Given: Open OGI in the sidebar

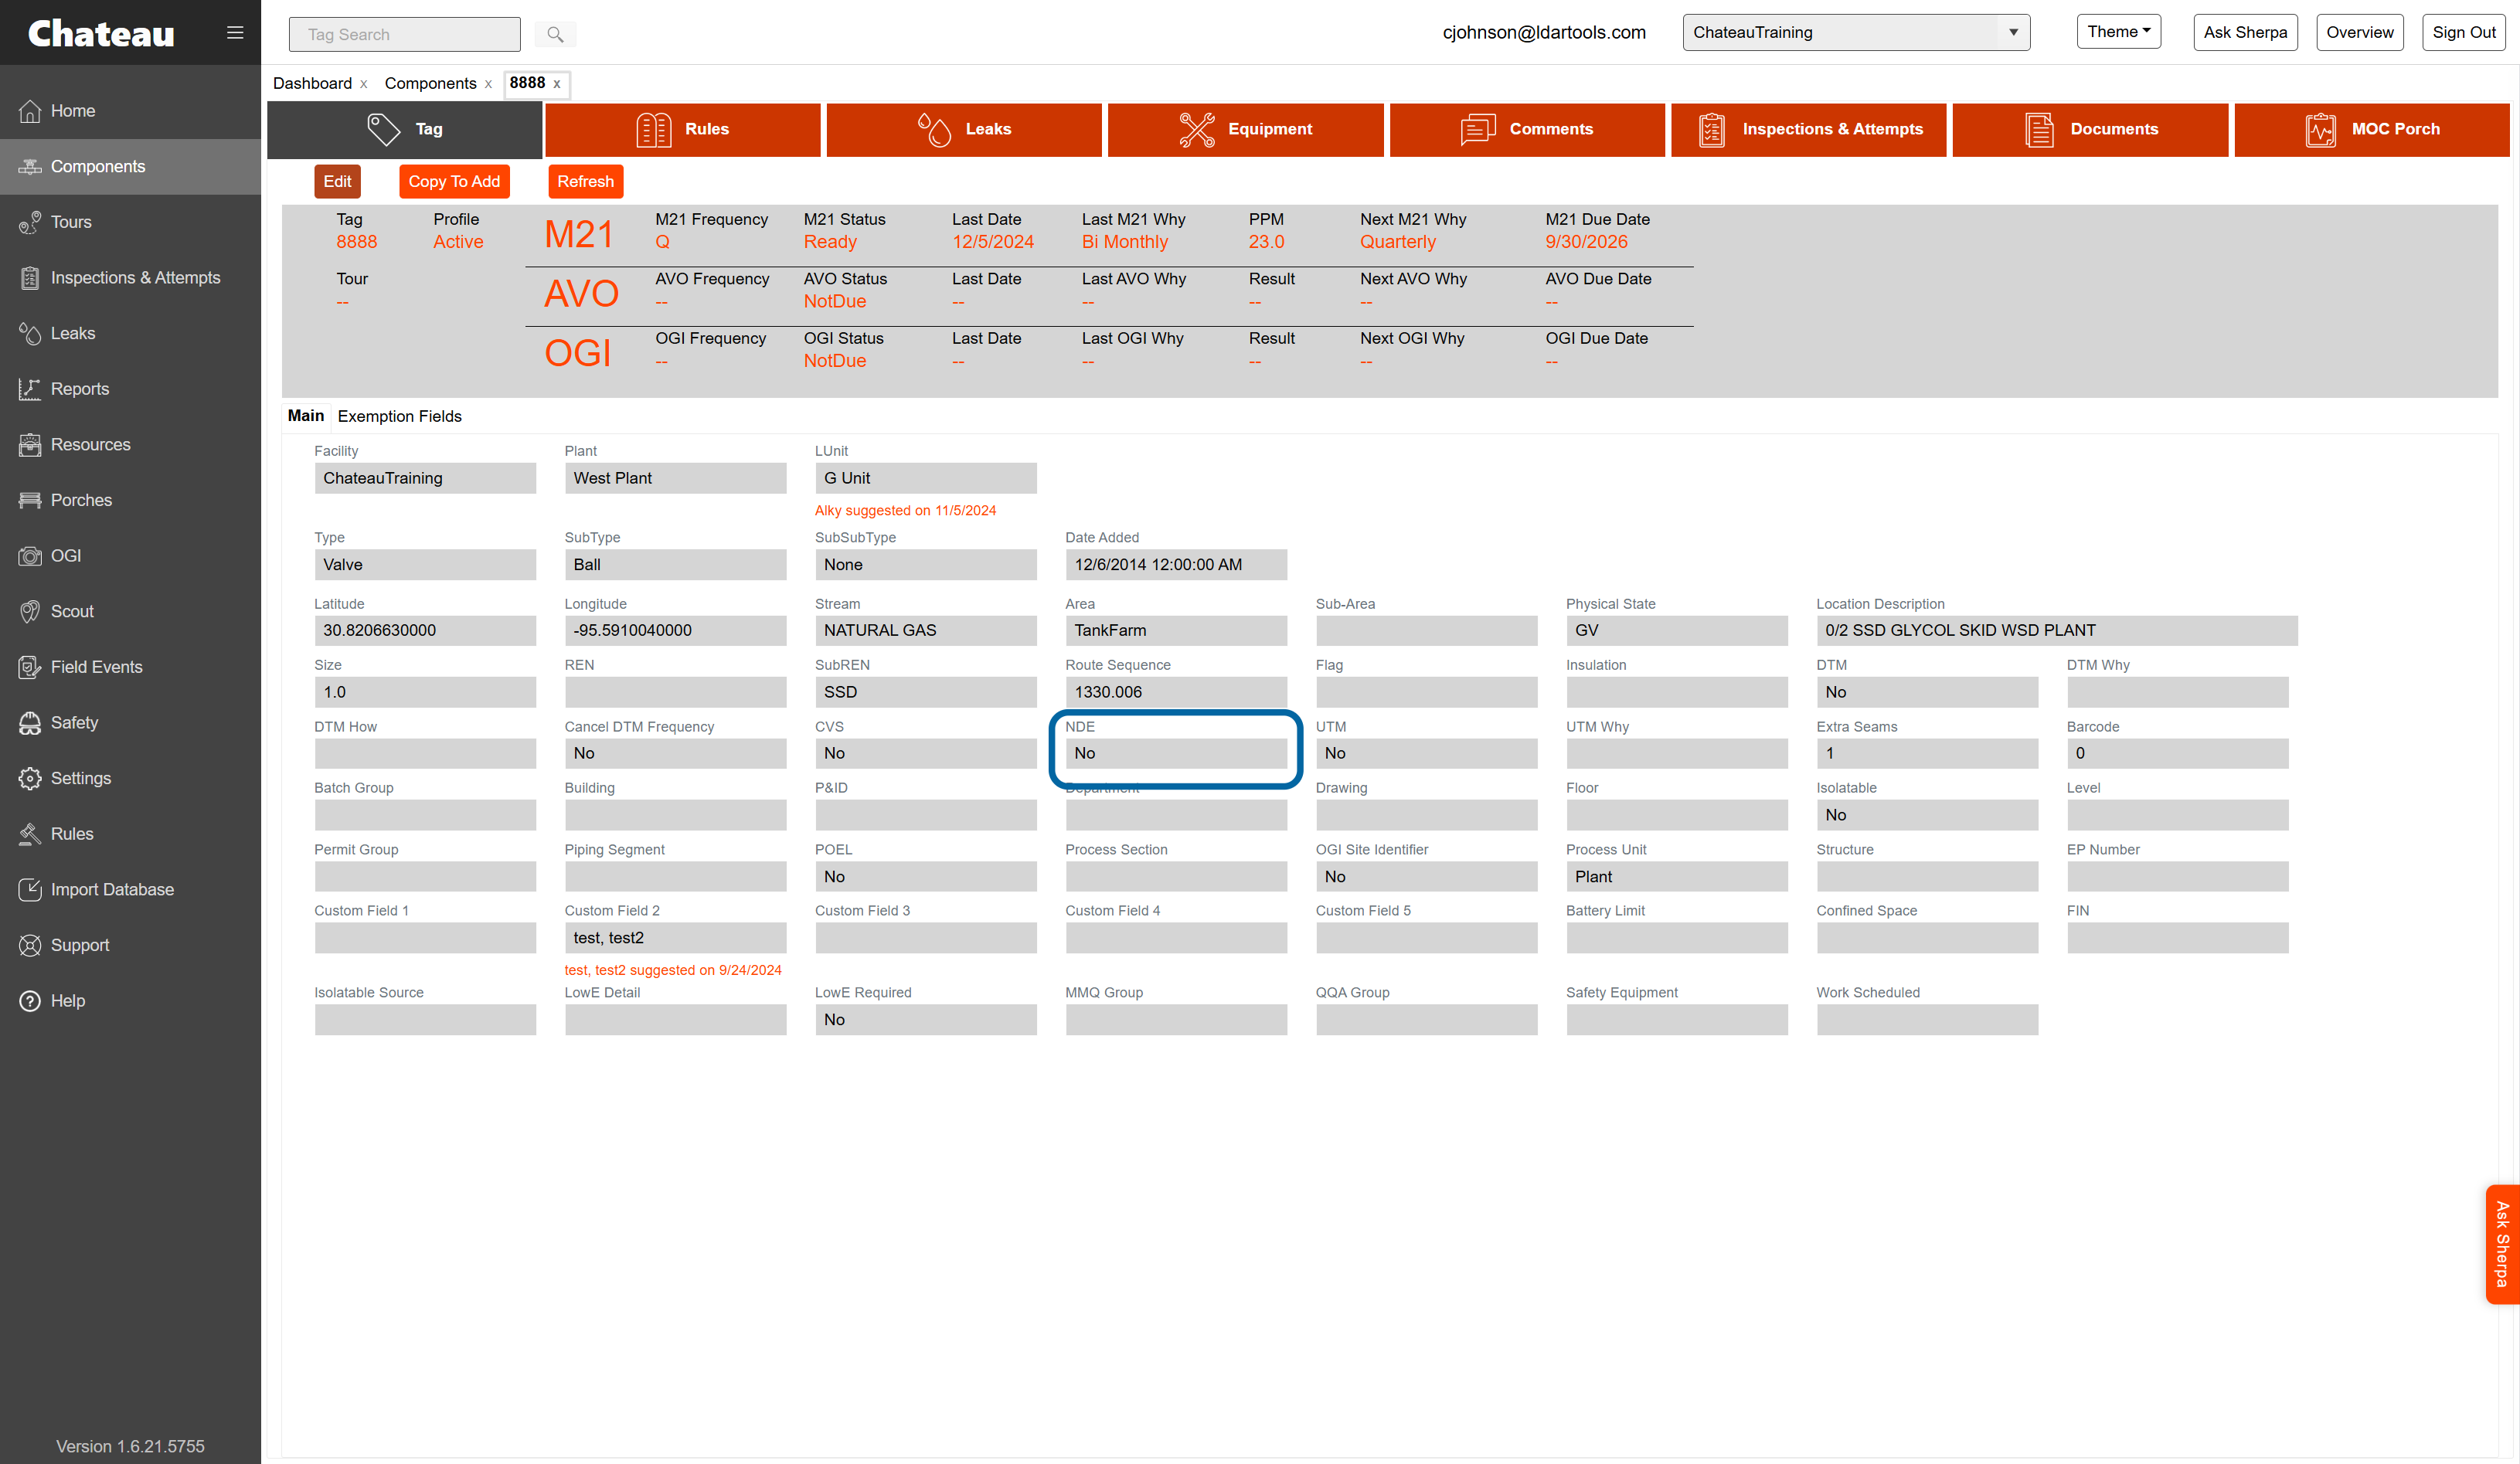Looking at the screenshot, I should pos(130,555).
